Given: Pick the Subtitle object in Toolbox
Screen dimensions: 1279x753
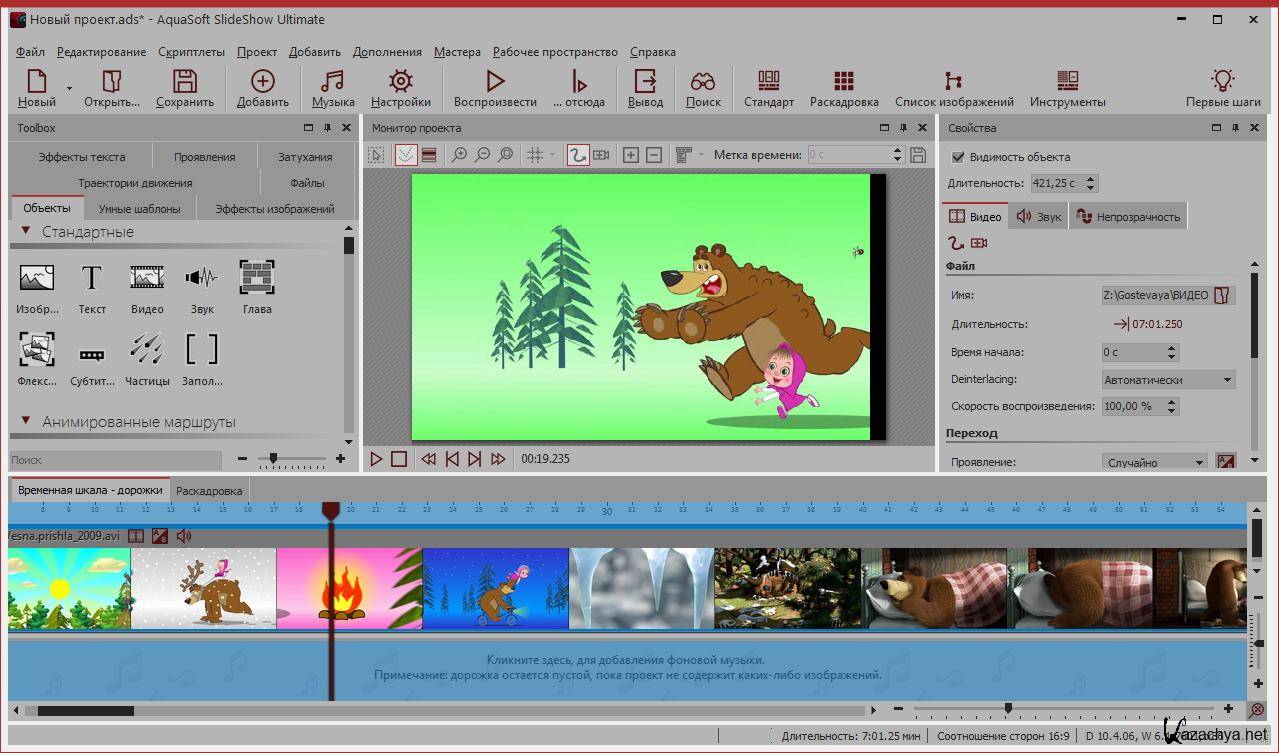Looking at the screenshot, I should point(92,352).
